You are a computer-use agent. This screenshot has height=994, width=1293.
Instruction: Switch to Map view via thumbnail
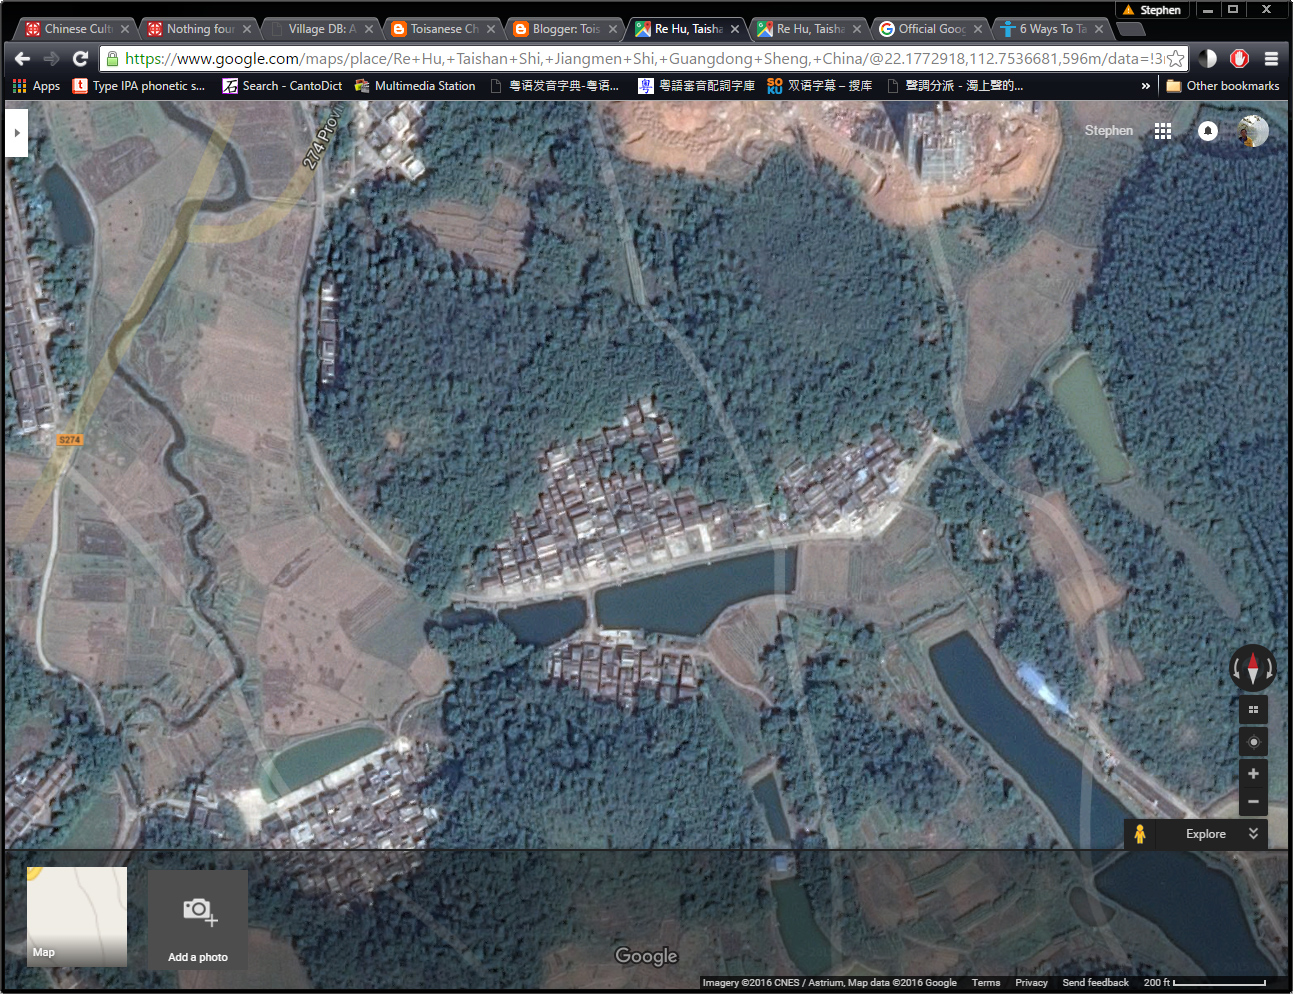click(77, 916)
